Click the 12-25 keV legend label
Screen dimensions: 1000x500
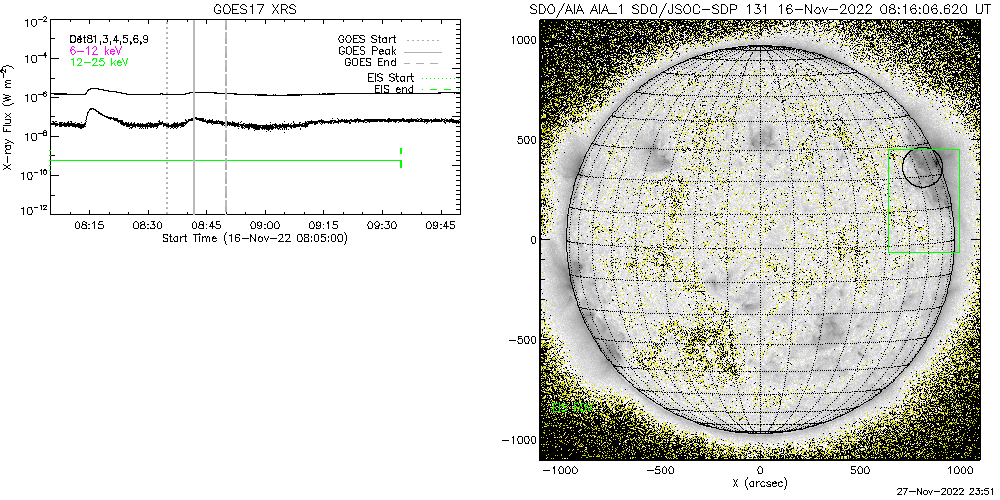pyautogui.click(x=98, y=61)
